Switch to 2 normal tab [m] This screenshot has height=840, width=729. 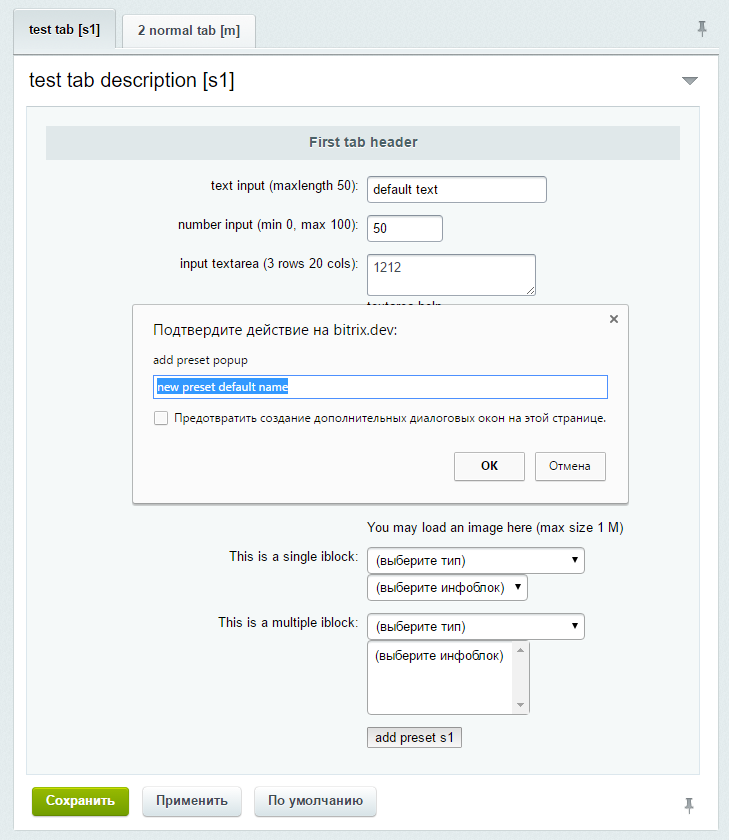tap(189, 31)
